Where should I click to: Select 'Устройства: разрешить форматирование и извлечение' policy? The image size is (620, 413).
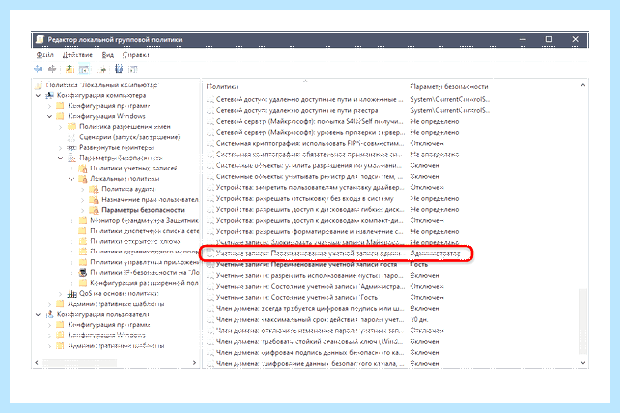click(x=310, y=232)
